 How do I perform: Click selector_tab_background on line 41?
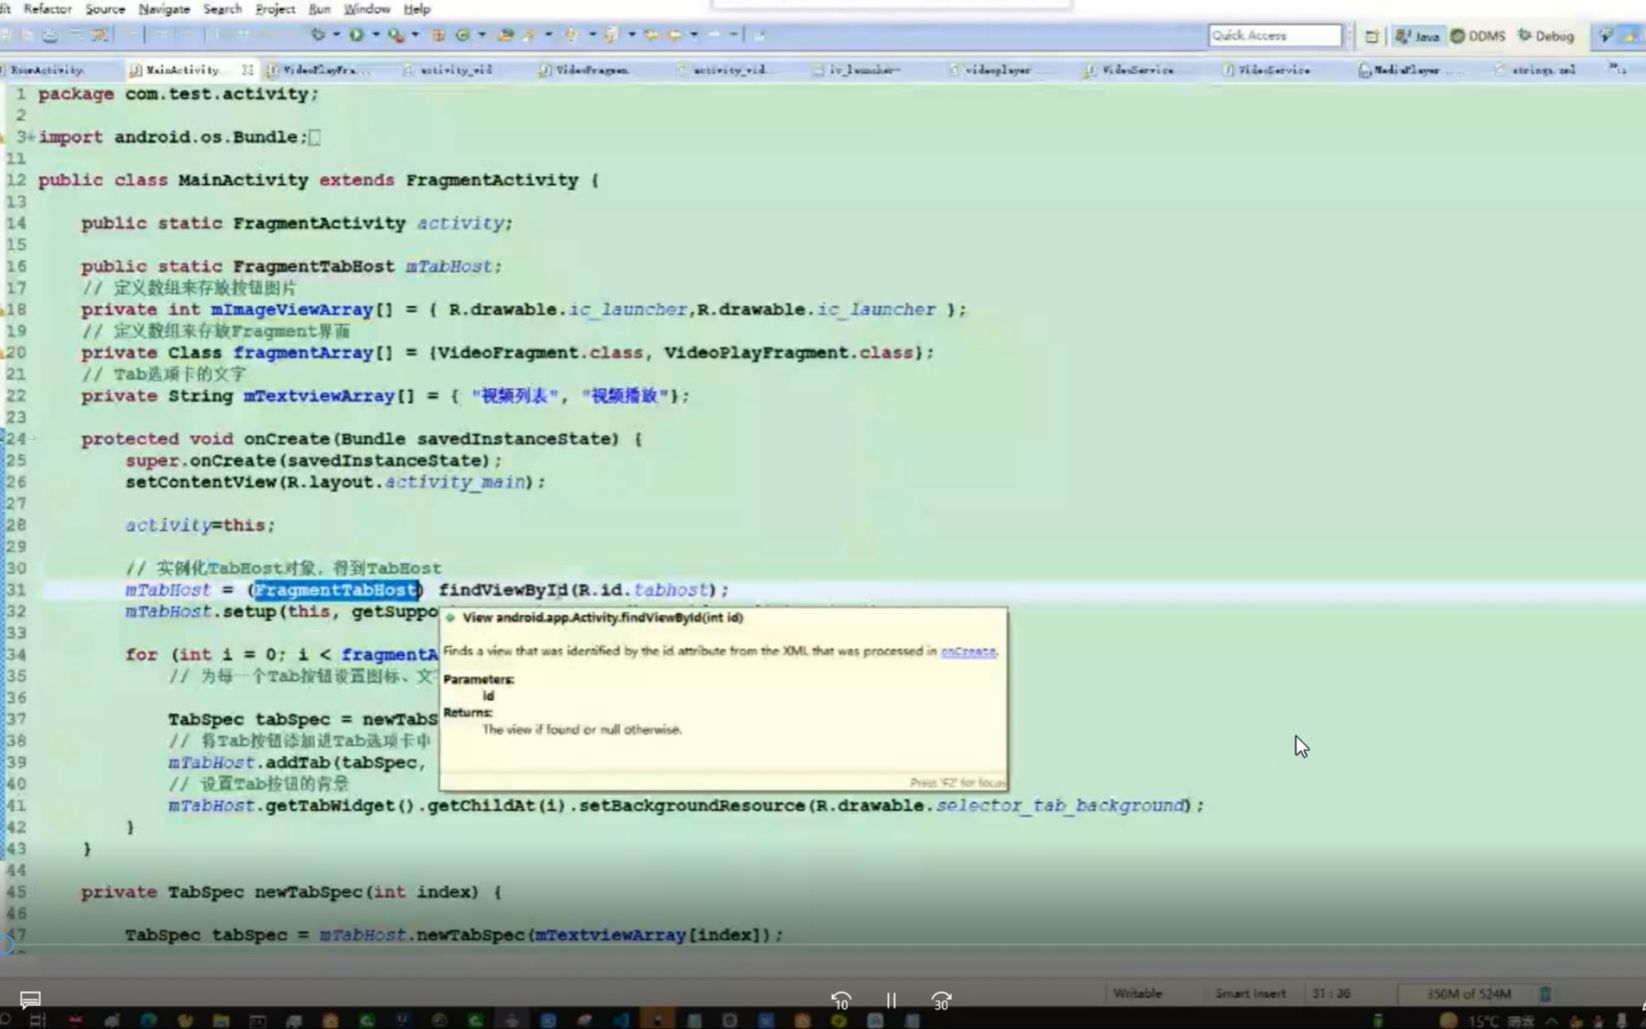1060,805
